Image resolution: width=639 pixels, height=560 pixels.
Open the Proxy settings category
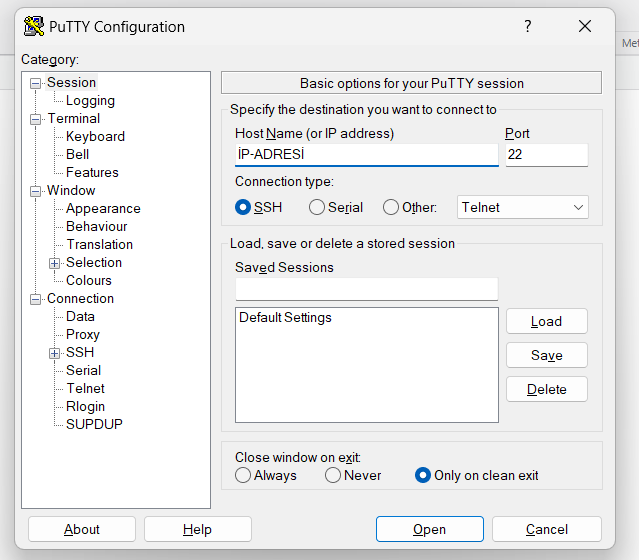tap(83, 335)
